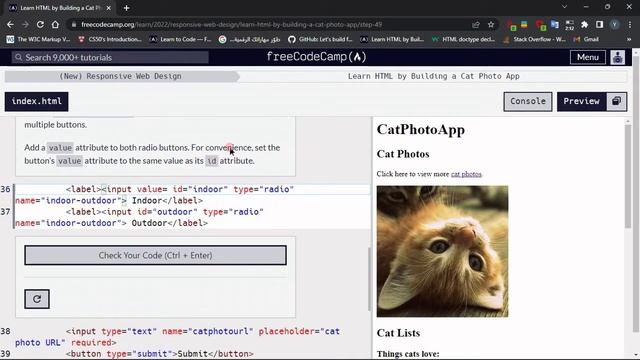640x360 pixels.
Task: Show more bookmarks with the chevron
Action: [629, 39]
